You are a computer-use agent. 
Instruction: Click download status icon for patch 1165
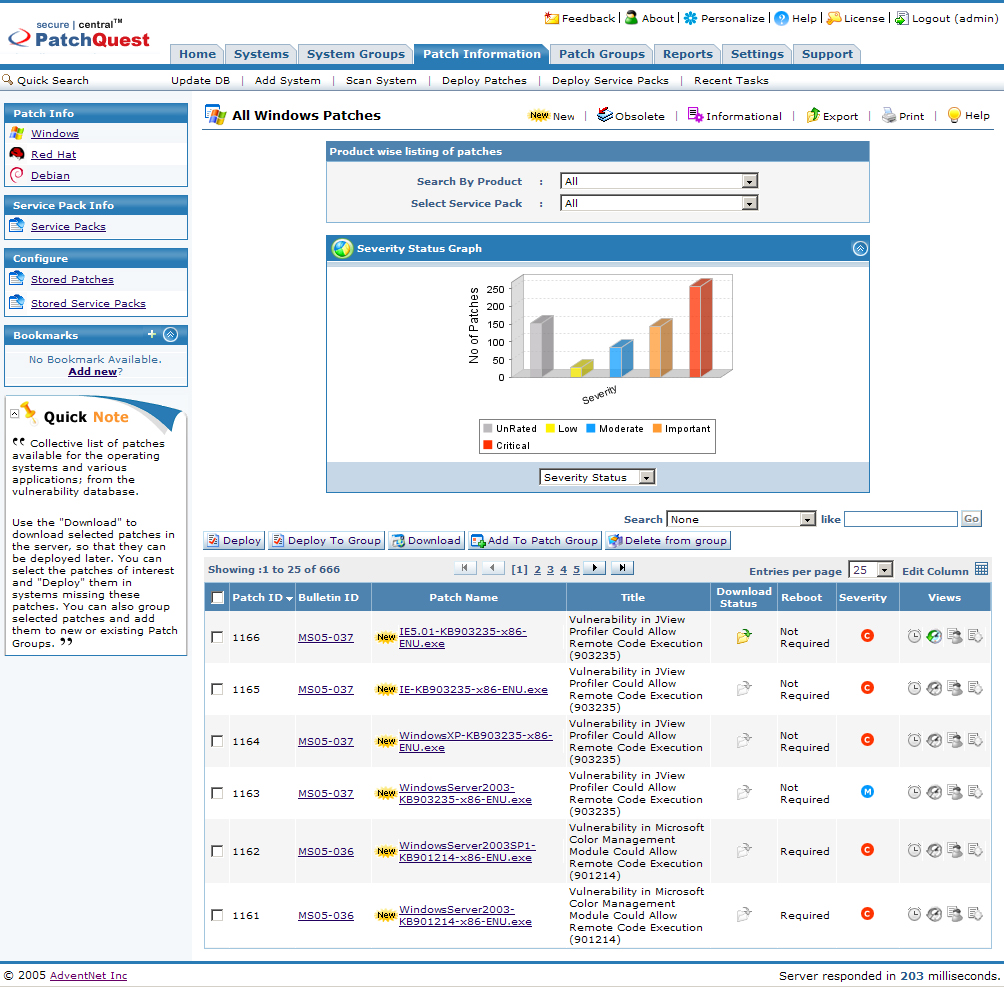pos(743,689)
